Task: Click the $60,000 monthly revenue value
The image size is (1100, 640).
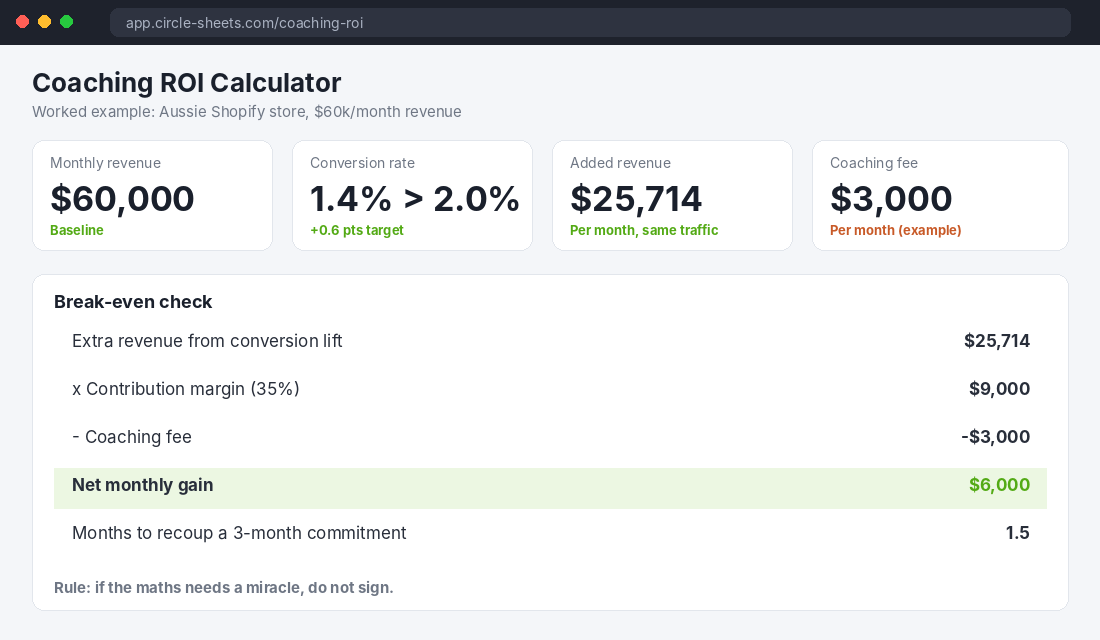Action: coord(122,199)
